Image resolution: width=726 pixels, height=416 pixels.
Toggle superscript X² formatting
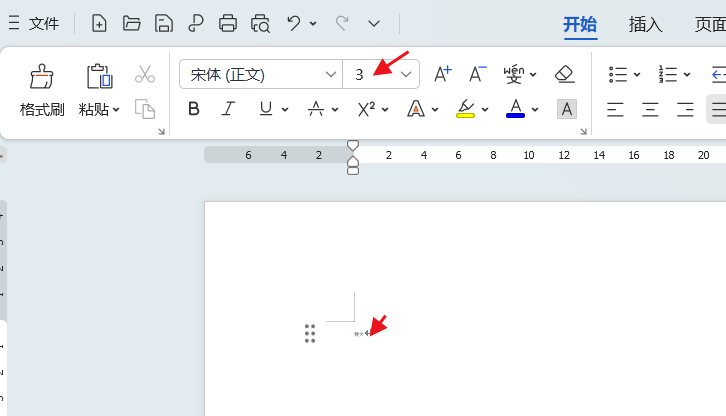point(366,109)
